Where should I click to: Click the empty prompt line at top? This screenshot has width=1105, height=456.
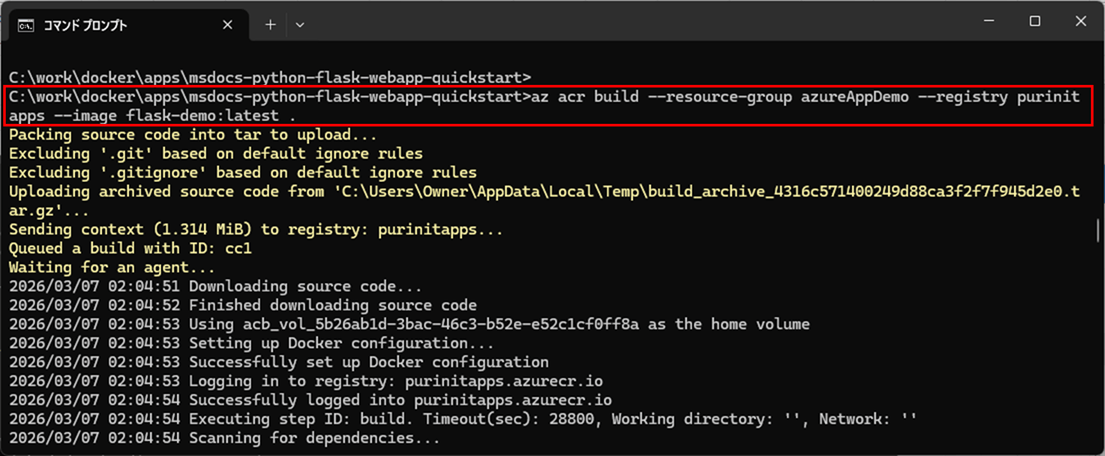tap(270, 77)
